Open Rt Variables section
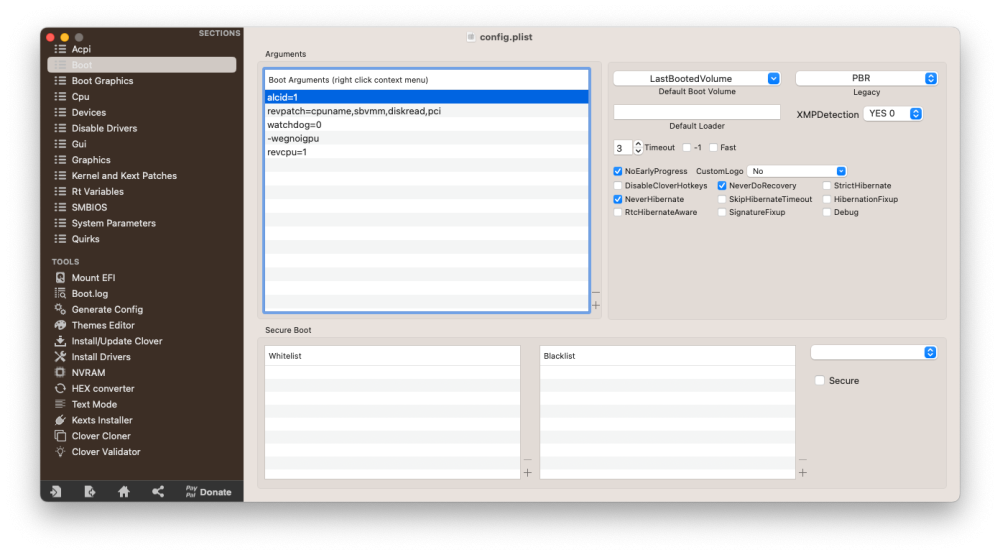The height and width of the screenshot is (555, 1000). click(x=98, y=191)
